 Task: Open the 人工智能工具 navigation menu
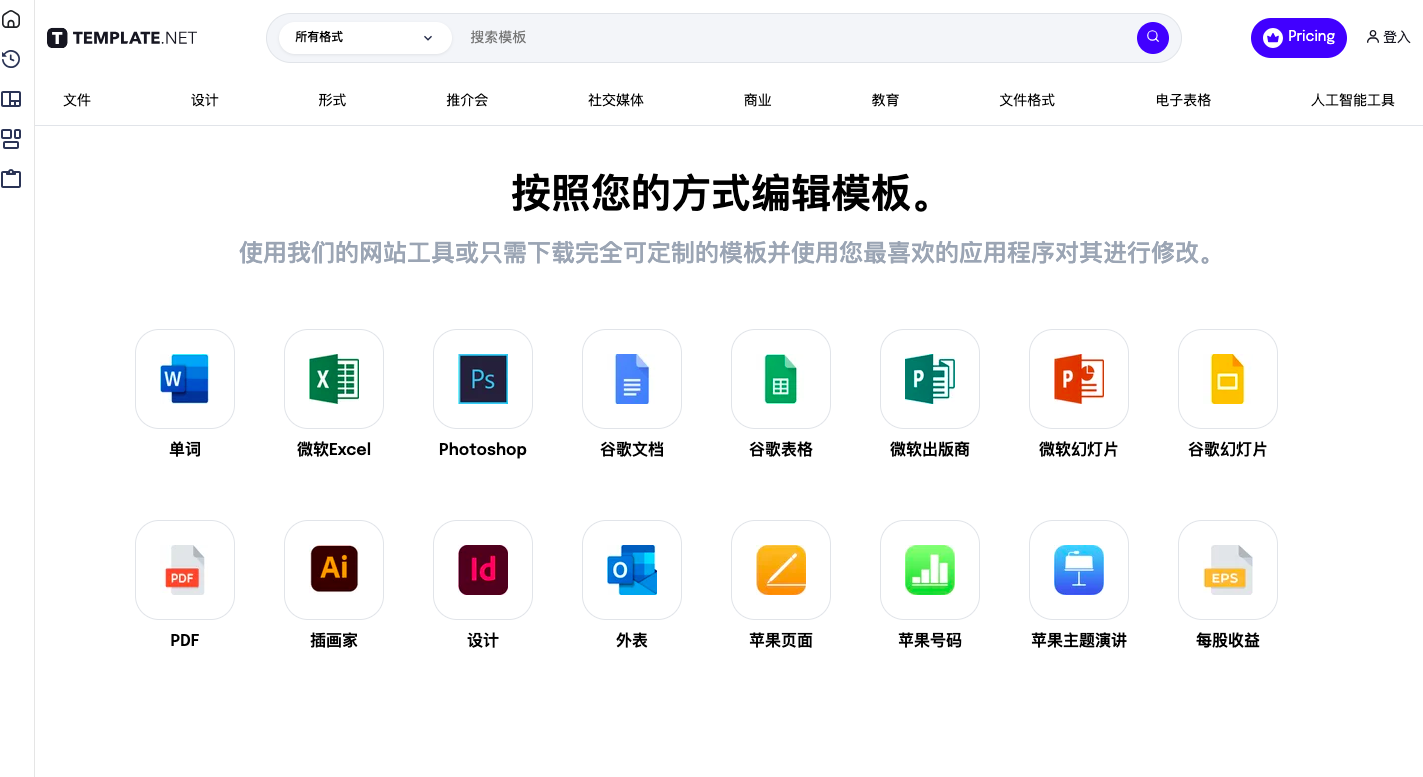click(x=1352, y=100)
